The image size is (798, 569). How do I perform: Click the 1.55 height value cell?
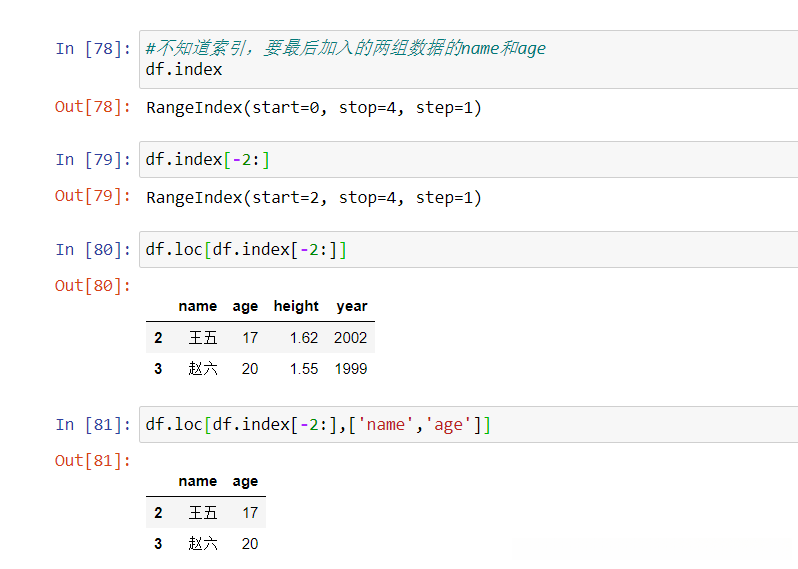coord(303,369)
